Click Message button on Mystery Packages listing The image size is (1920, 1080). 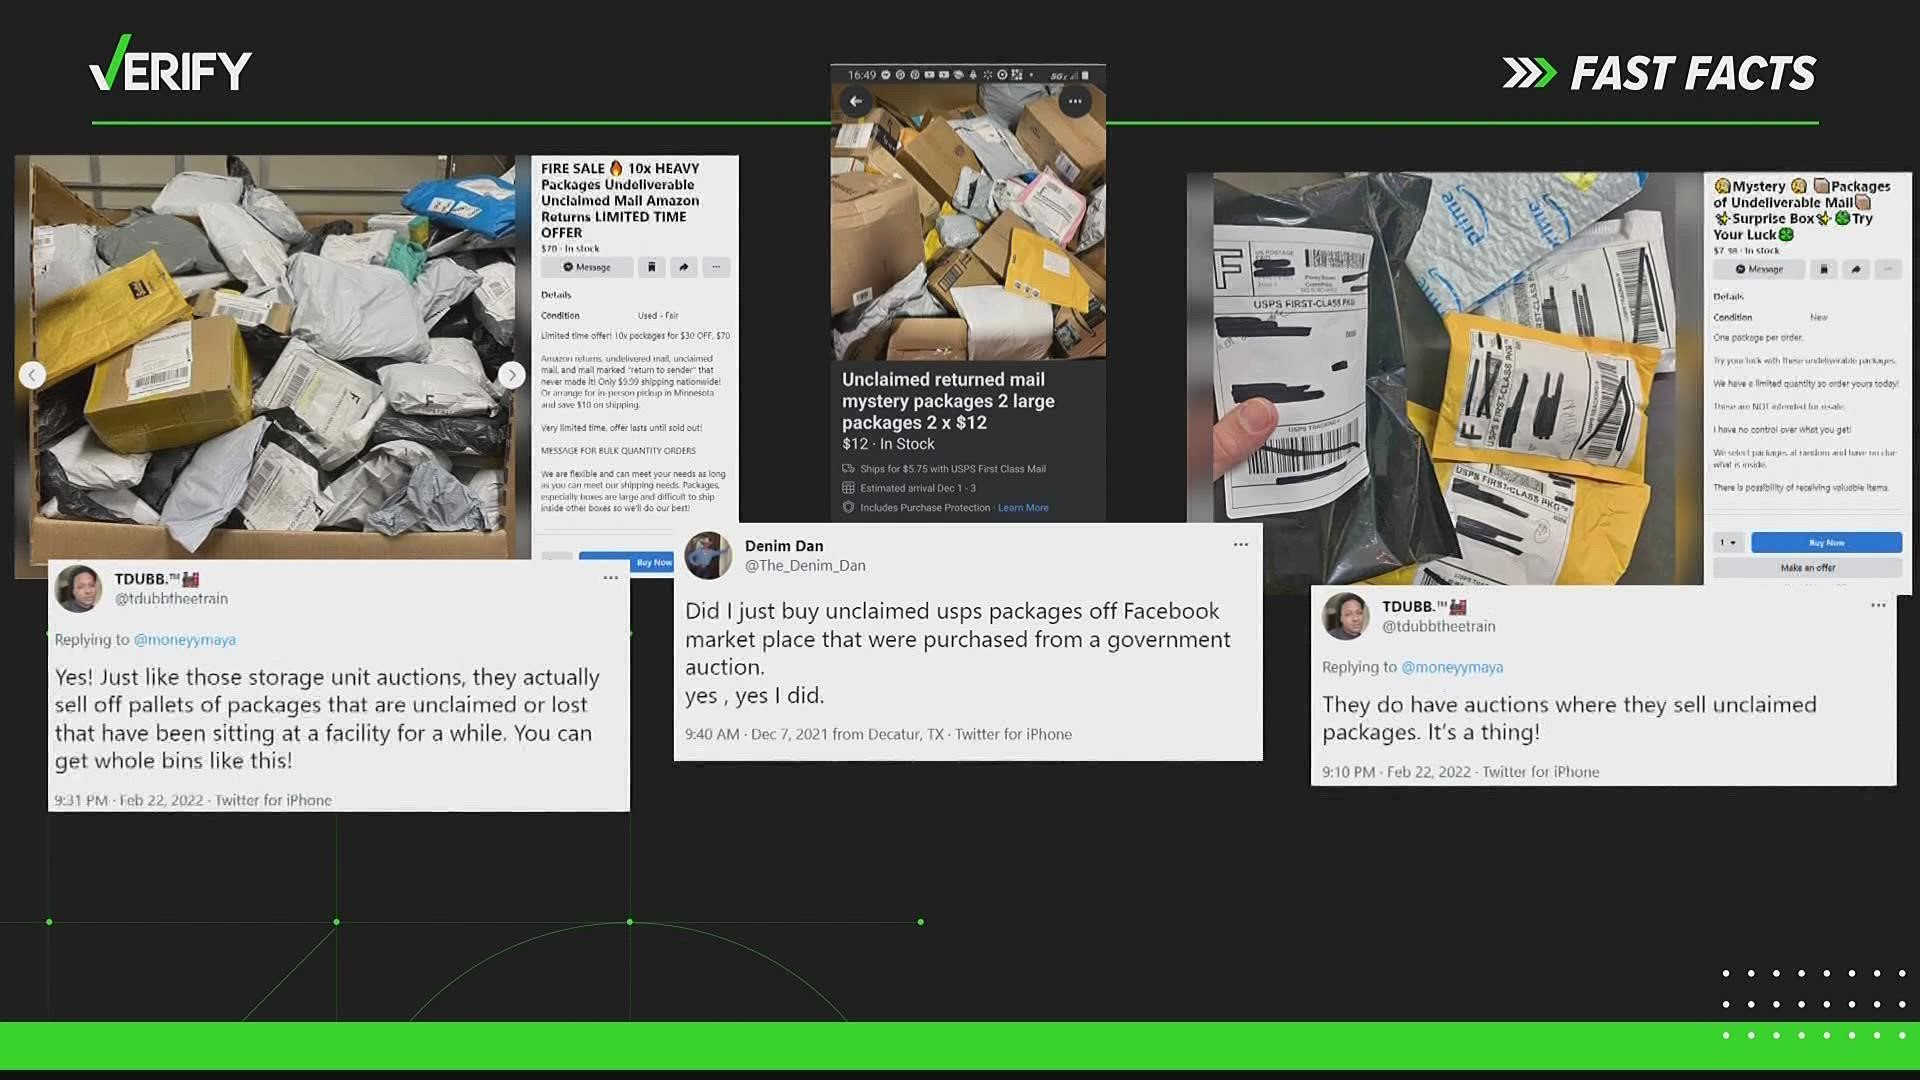[1759, 269]
